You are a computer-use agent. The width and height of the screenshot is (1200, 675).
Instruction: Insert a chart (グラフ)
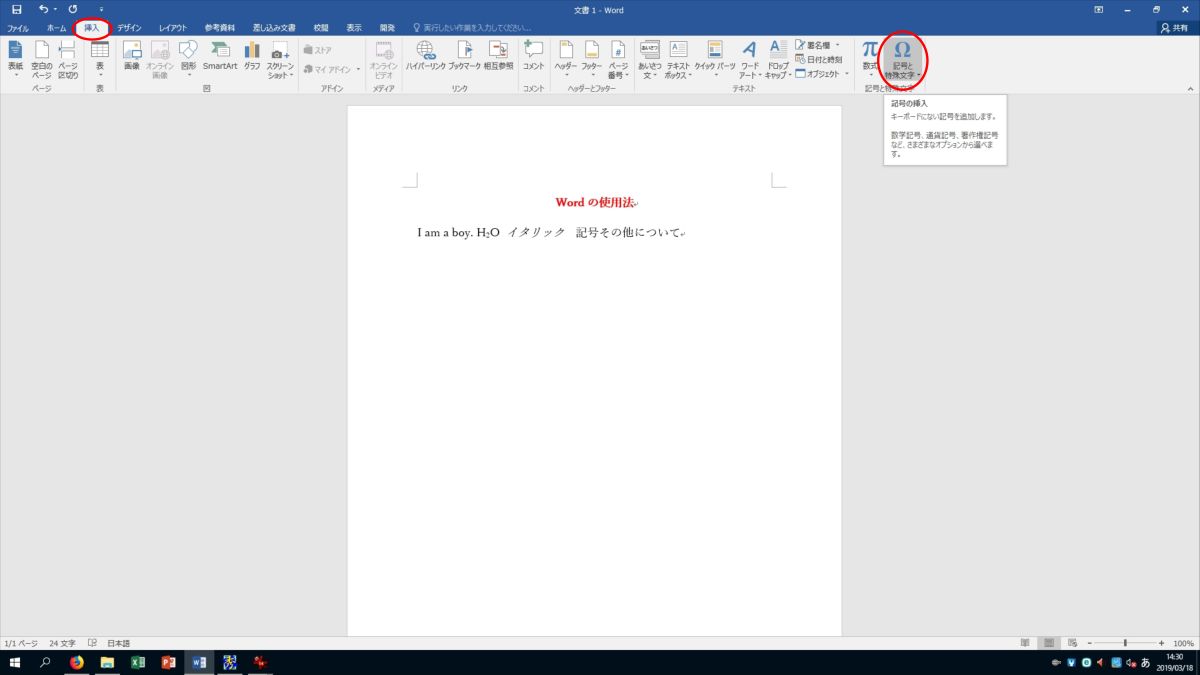(x=252, y=57)
